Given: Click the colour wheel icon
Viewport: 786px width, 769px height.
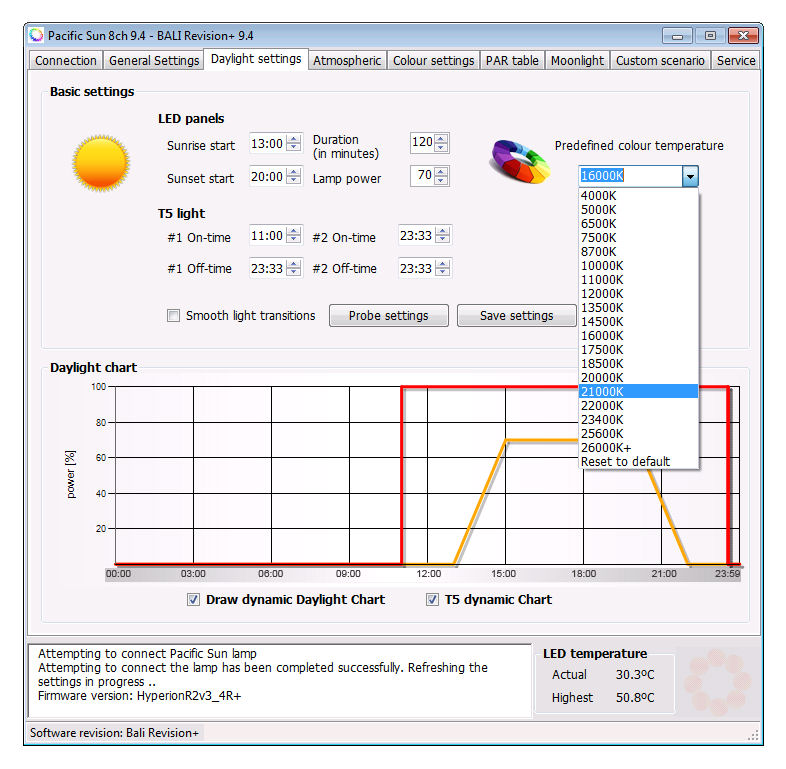Looking at the screenshot, I should (x=519, y=160).
